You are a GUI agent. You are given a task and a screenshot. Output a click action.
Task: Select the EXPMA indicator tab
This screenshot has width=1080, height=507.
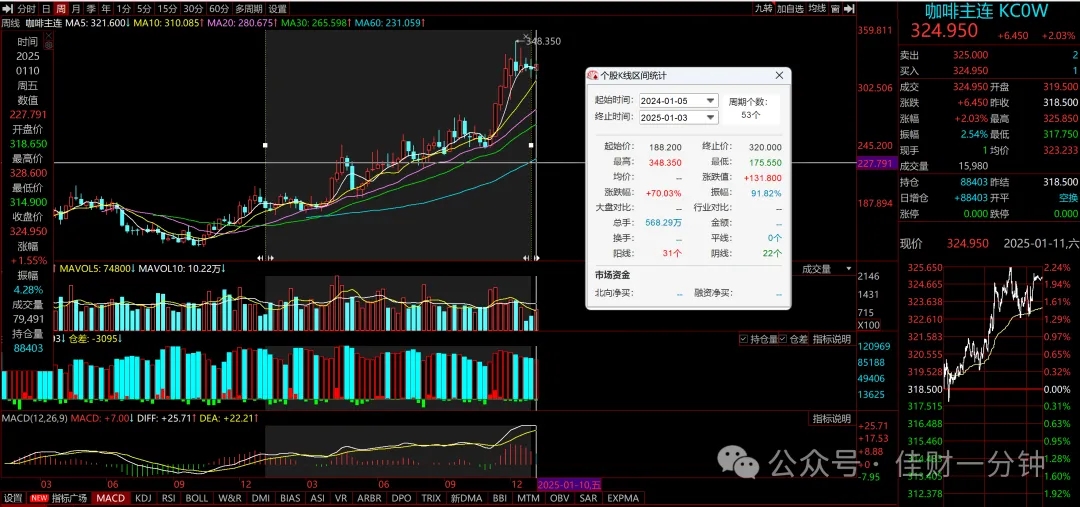[623, 498]
